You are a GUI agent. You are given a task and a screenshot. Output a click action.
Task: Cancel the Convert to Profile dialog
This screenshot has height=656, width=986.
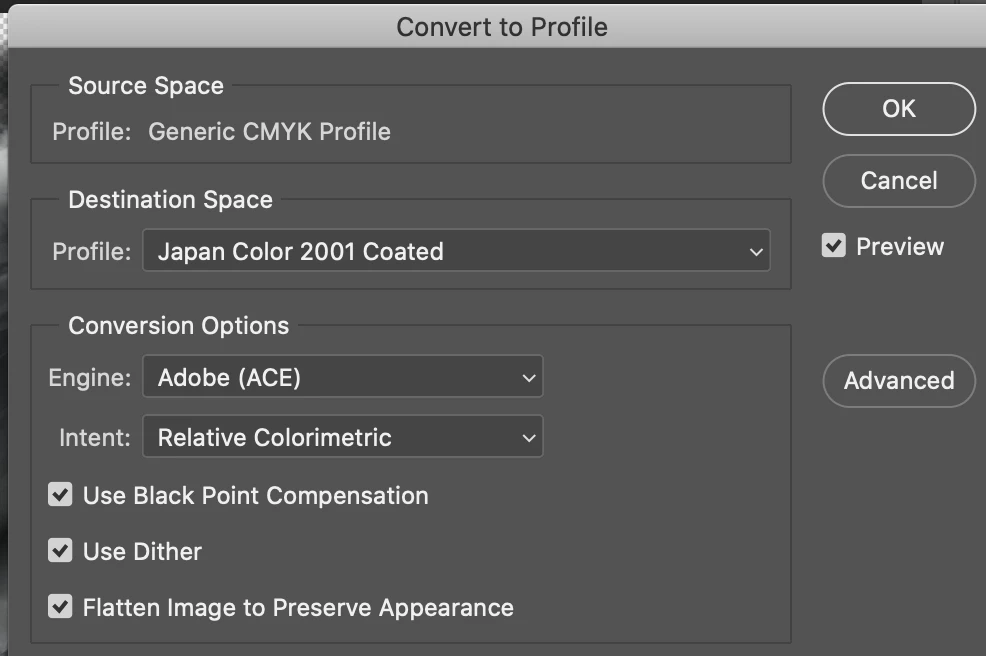[x=898, y=181]
